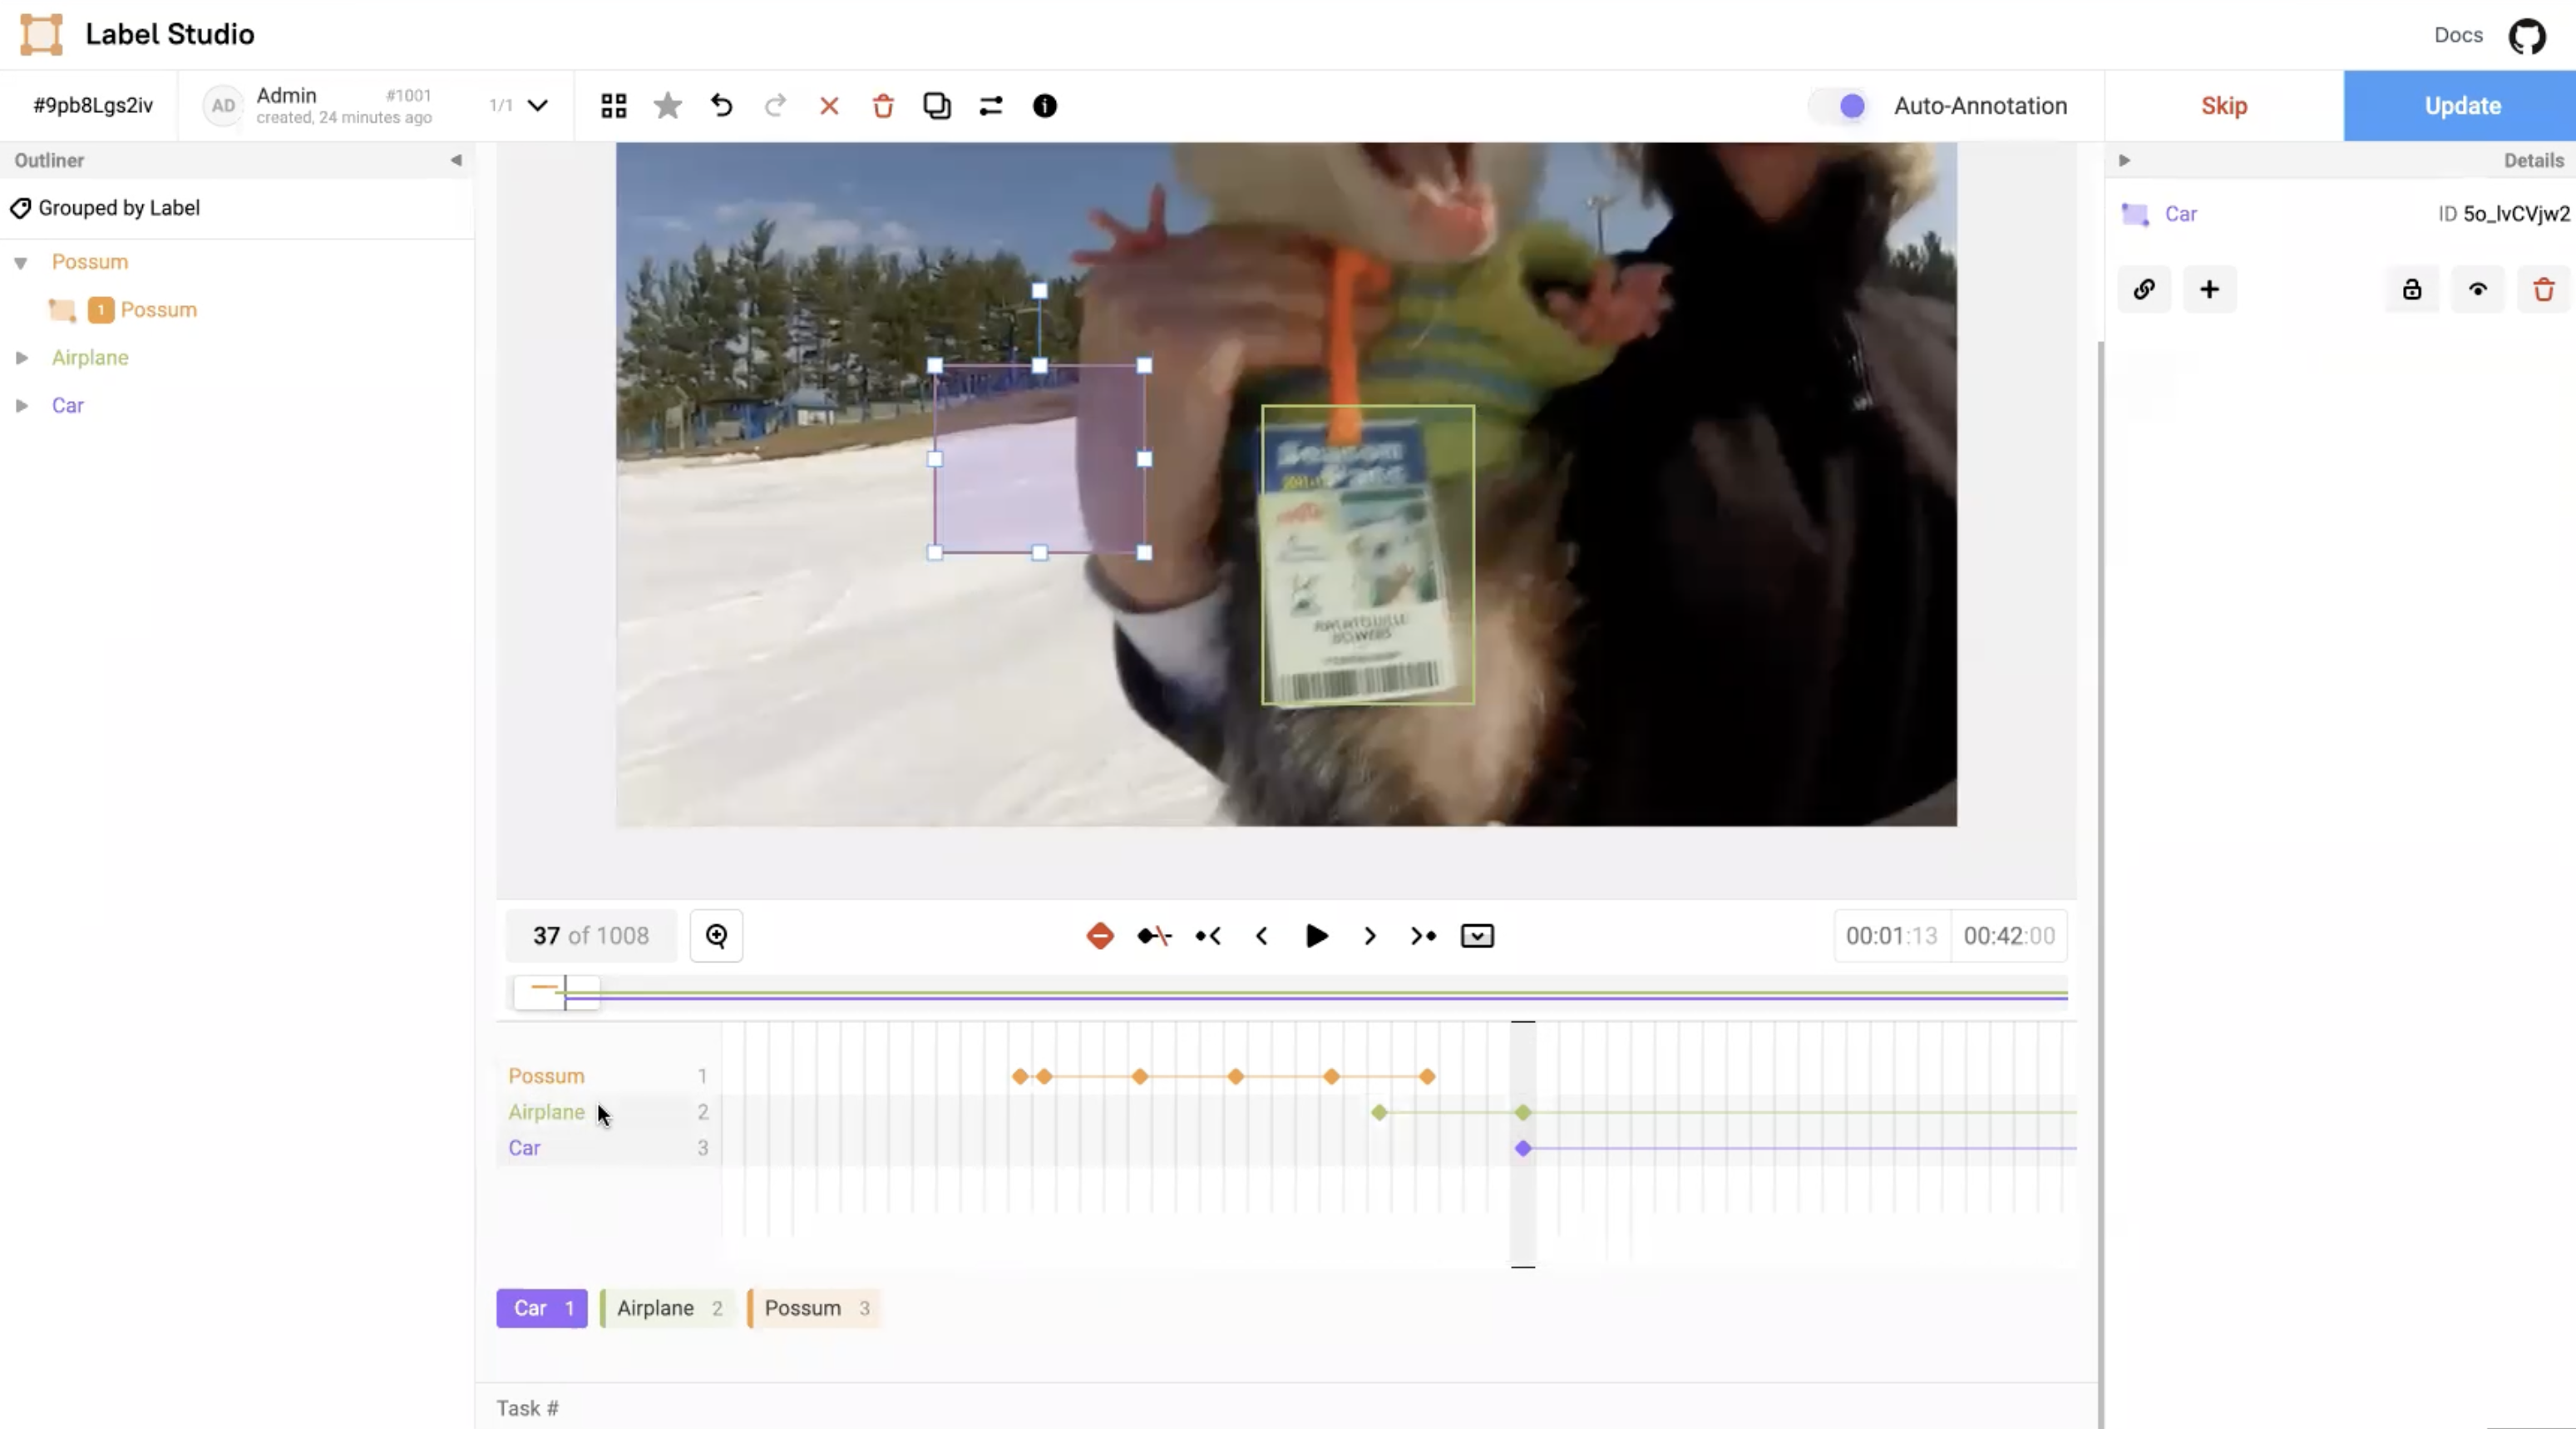Click the red trash icon in toolbar

point(882,106)
